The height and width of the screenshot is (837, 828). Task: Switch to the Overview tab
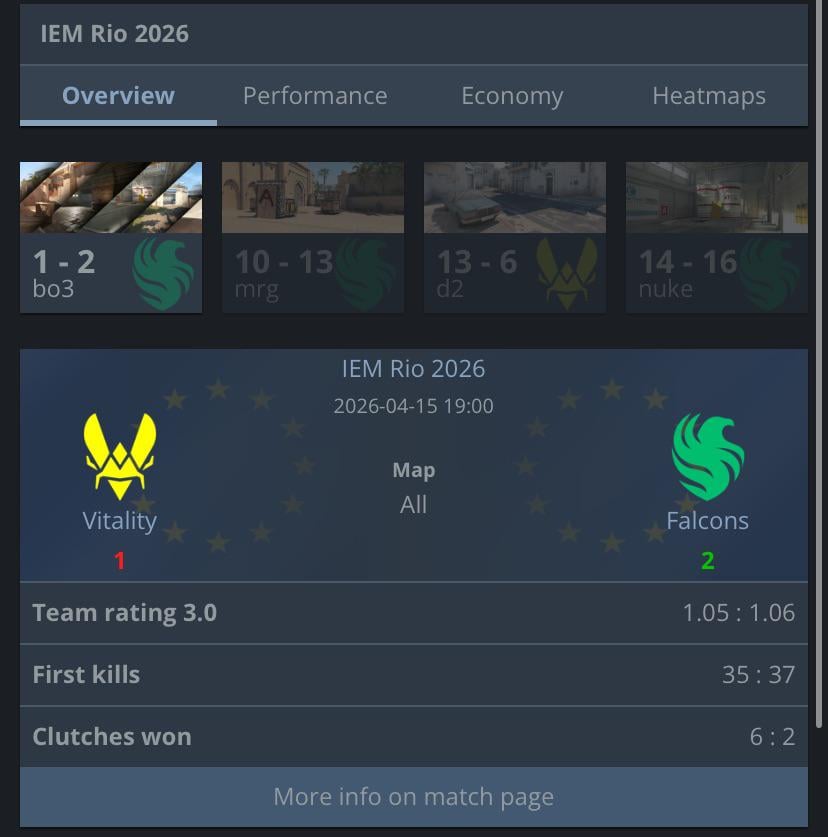pyautogui.click(x=119, y=96)
